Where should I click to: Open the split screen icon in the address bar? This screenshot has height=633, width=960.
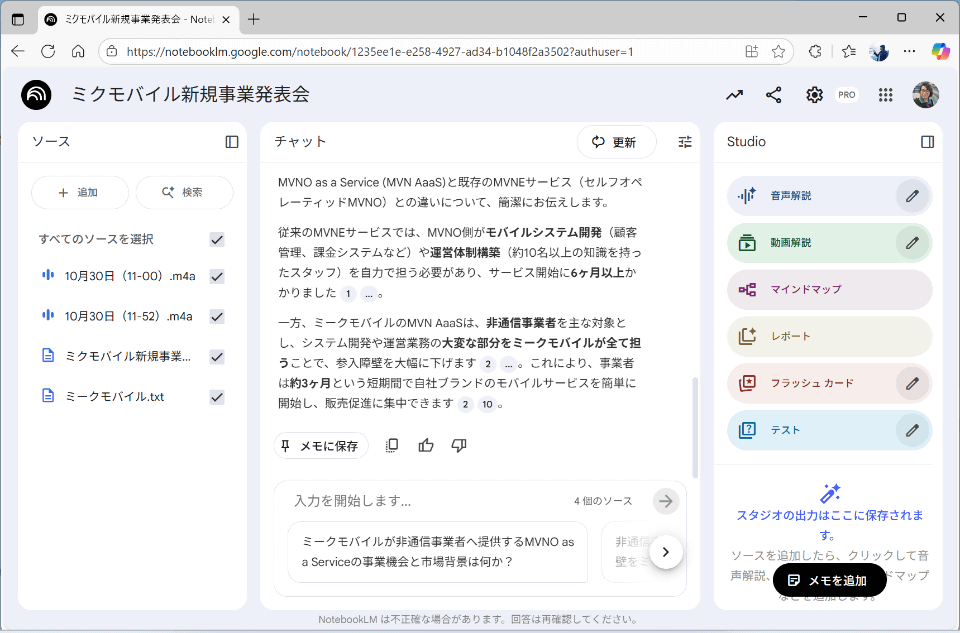(752, 51)
